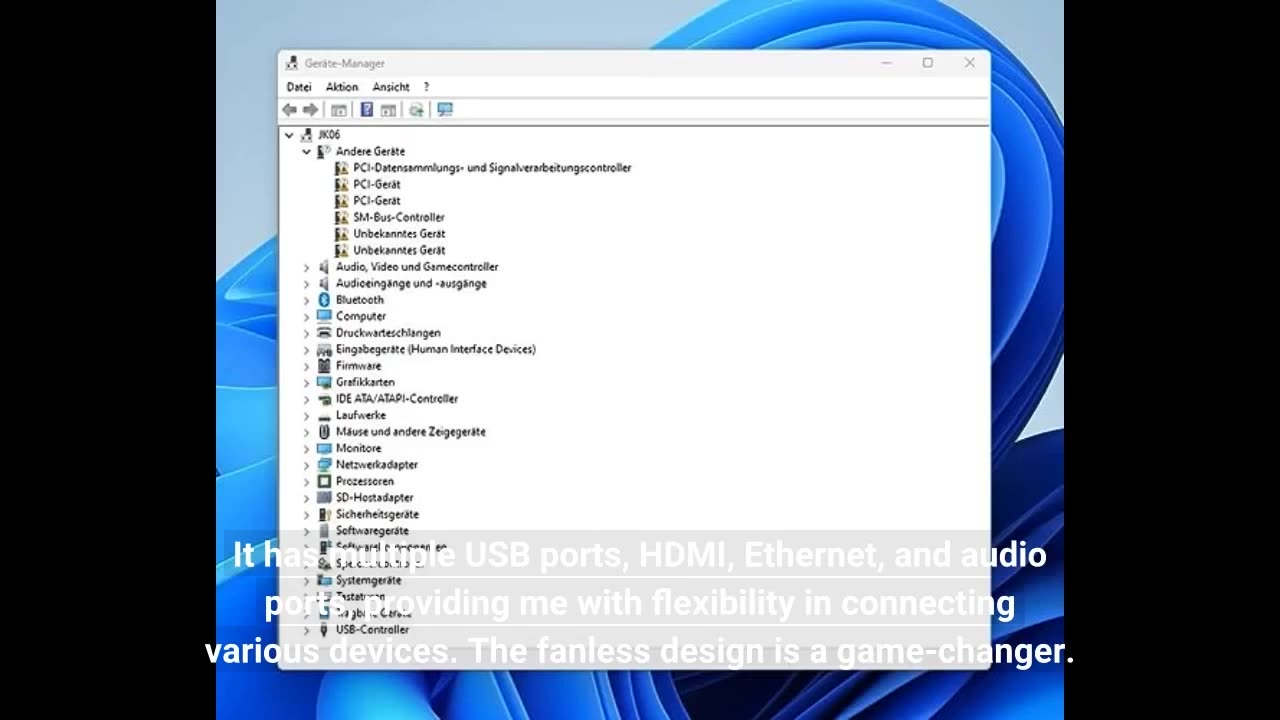
Task: Click the green update driver toolbar icon
Action: pyautogui.click(x=416, y=110)
